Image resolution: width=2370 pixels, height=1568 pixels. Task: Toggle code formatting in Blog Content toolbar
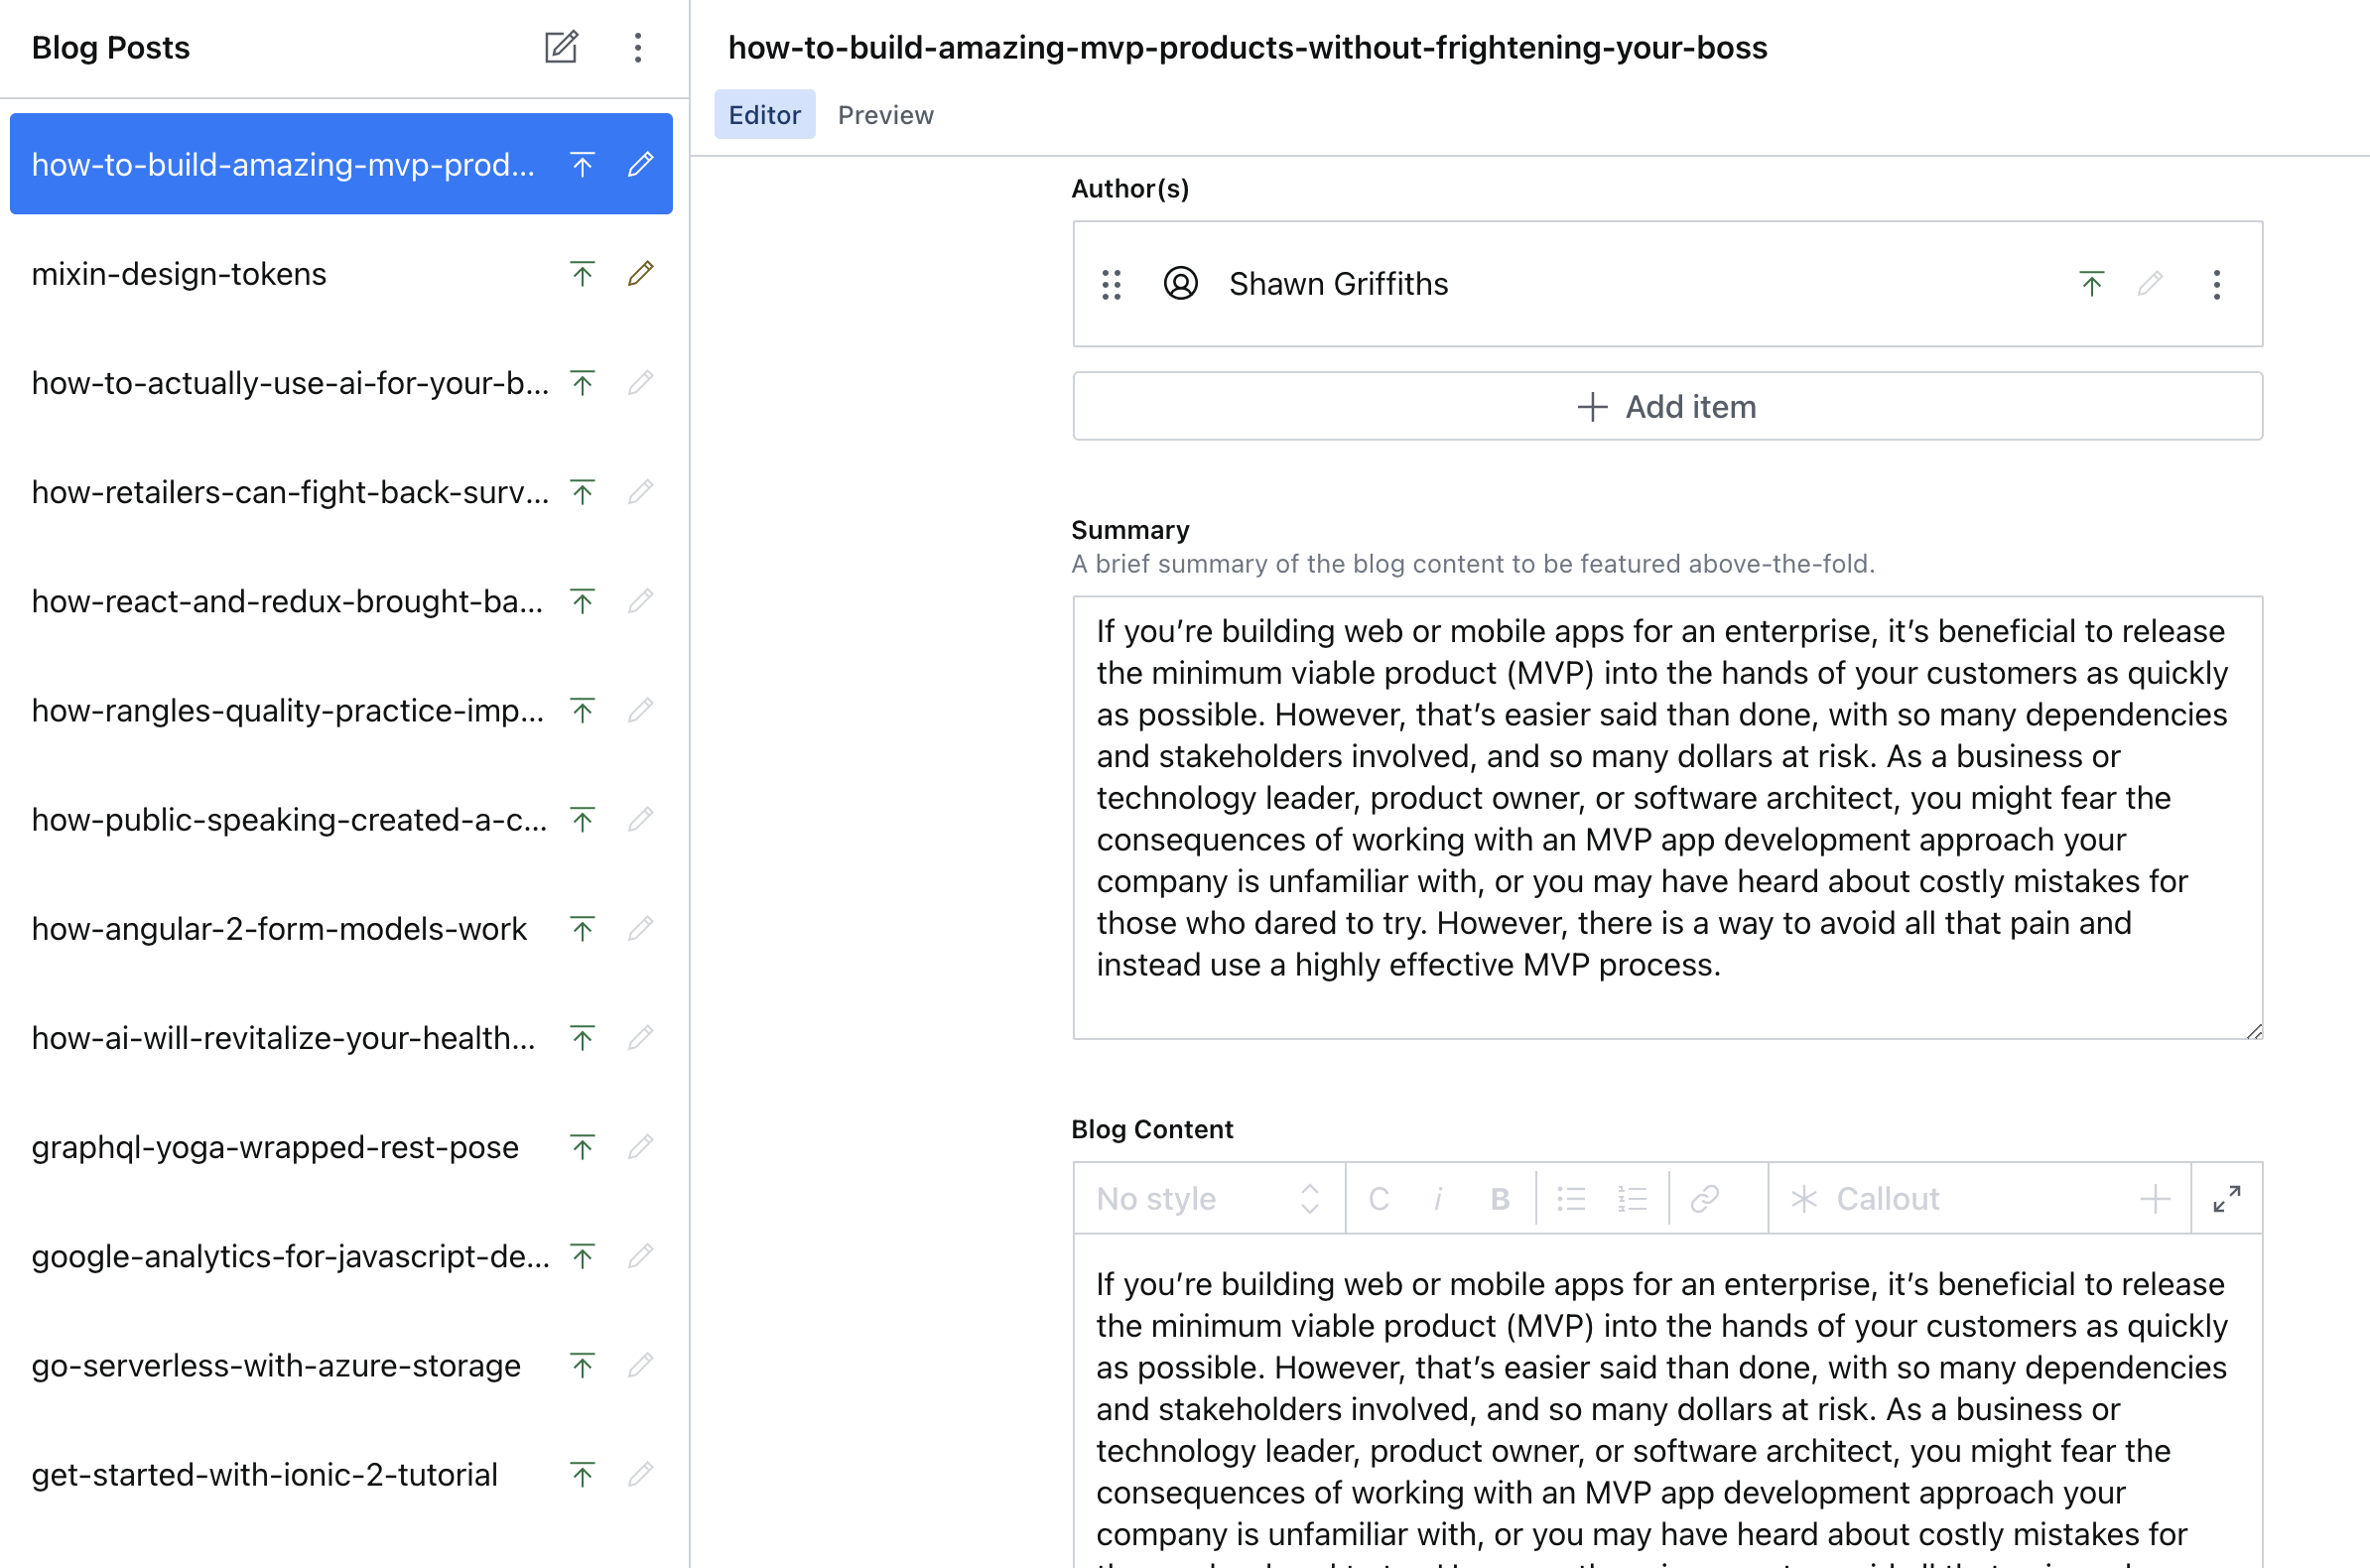click(1378, 1198)
